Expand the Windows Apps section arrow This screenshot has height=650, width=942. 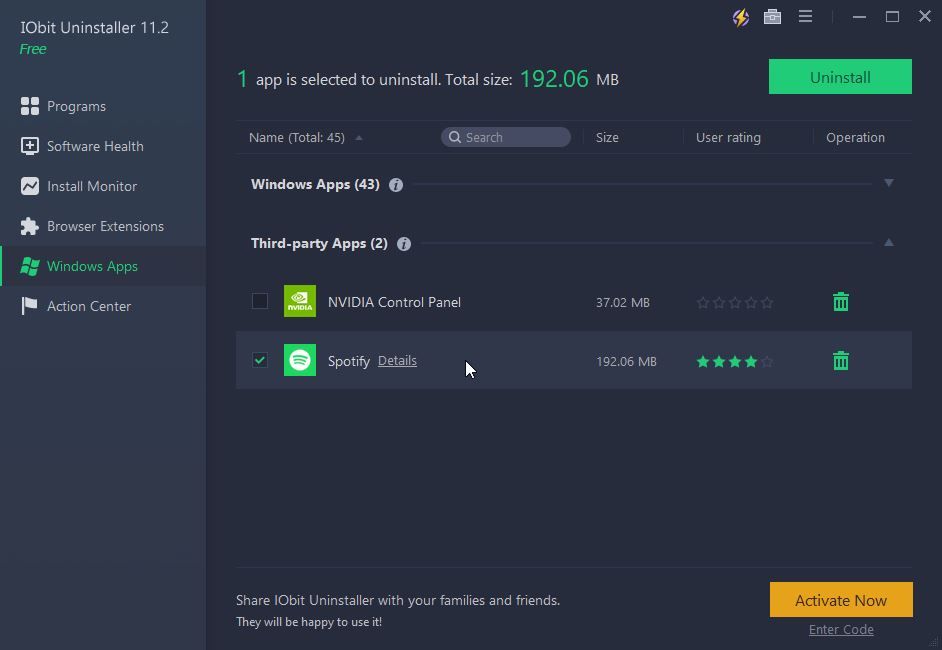(x=888, y=184)
